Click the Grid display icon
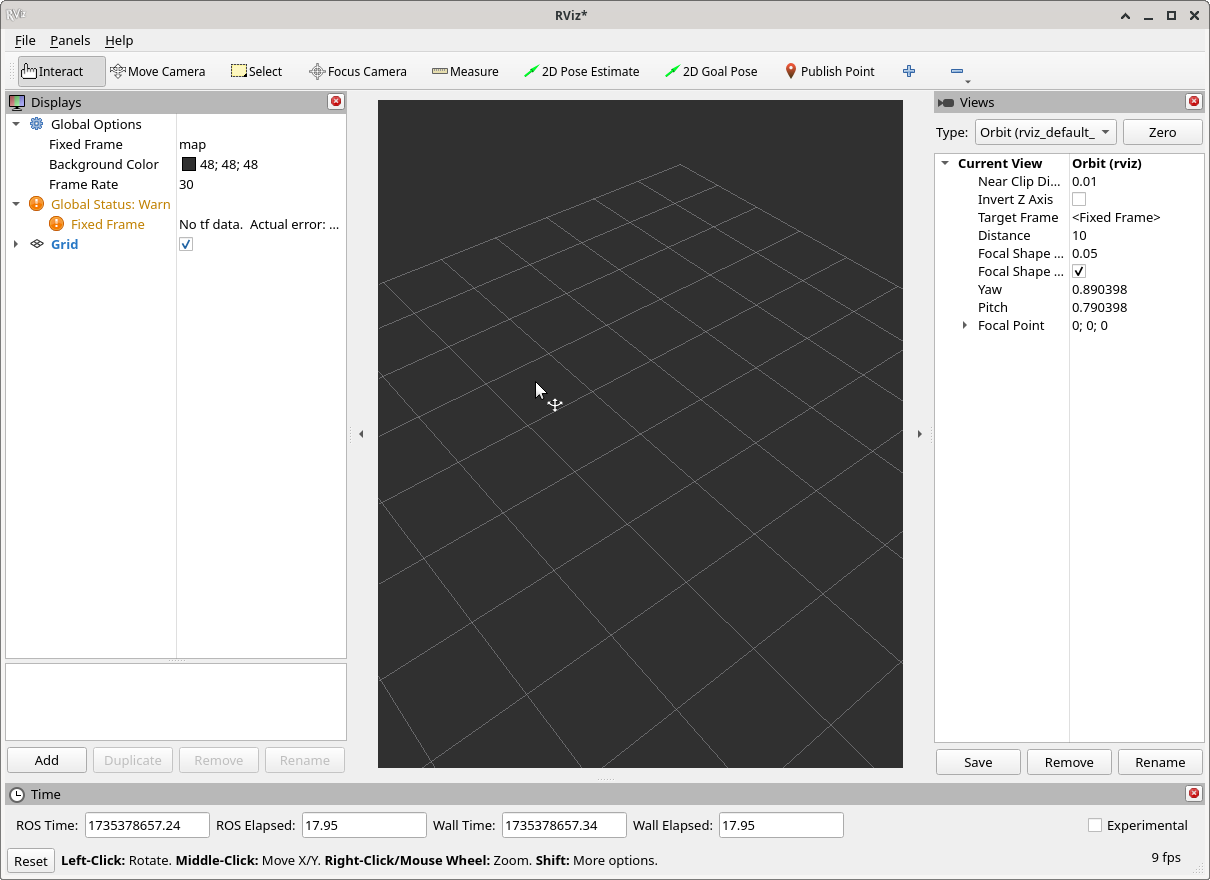The height and width of the screenshot is (880, 1210). click(x=37, y=244)
